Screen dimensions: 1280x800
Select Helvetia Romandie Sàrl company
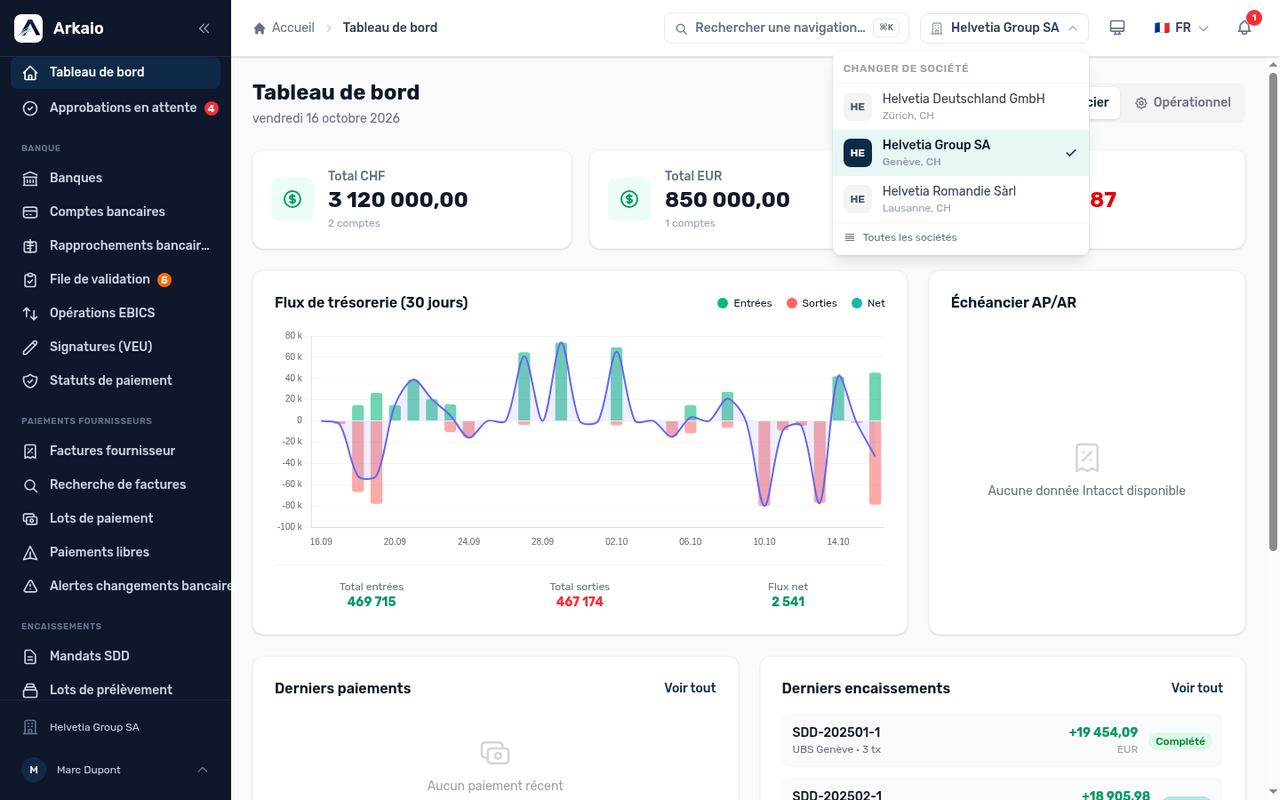[960, 199]
